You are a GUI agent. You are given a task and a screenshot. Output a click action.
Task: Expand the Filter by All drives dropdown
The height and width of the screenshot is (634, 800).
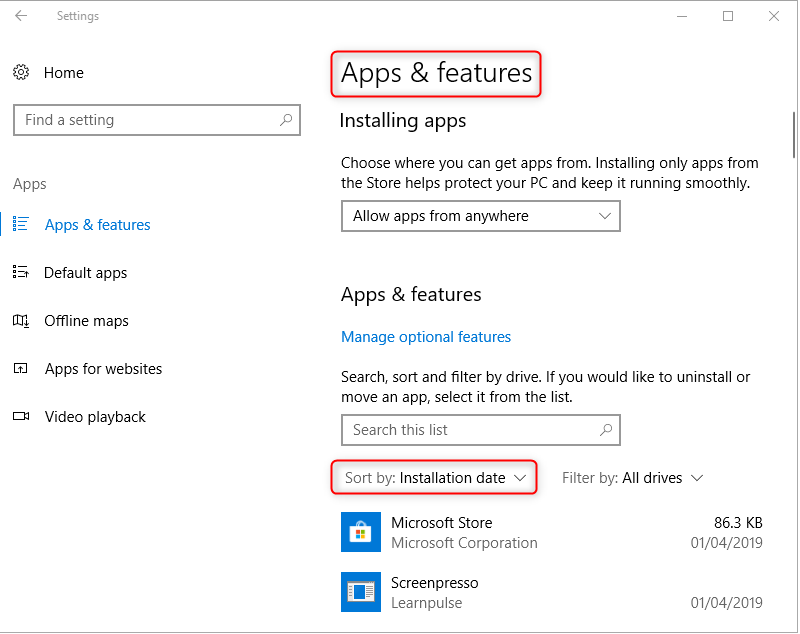coord(632,478)
